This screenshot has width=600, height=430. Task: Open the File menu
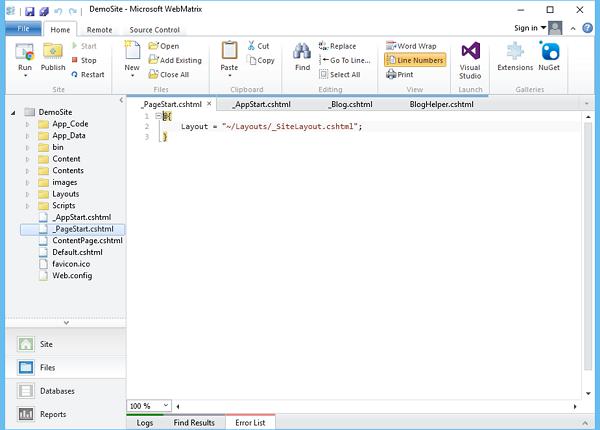click(23, 29)
